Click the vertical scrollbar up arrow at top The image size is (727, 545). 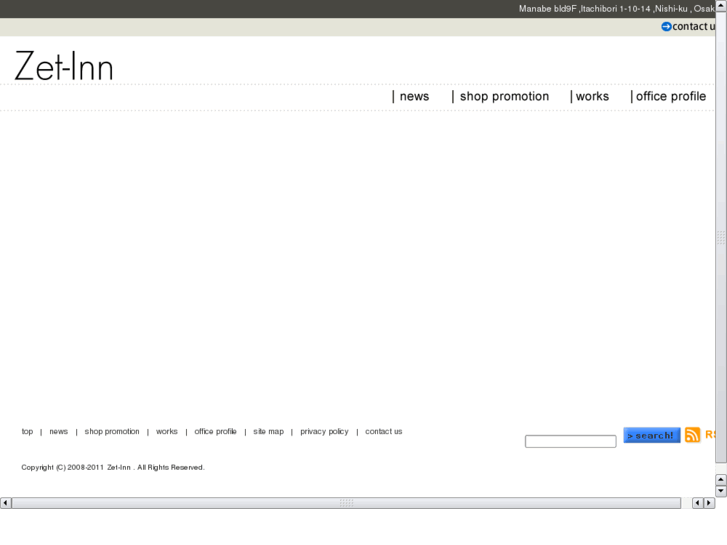pos(721,5)
